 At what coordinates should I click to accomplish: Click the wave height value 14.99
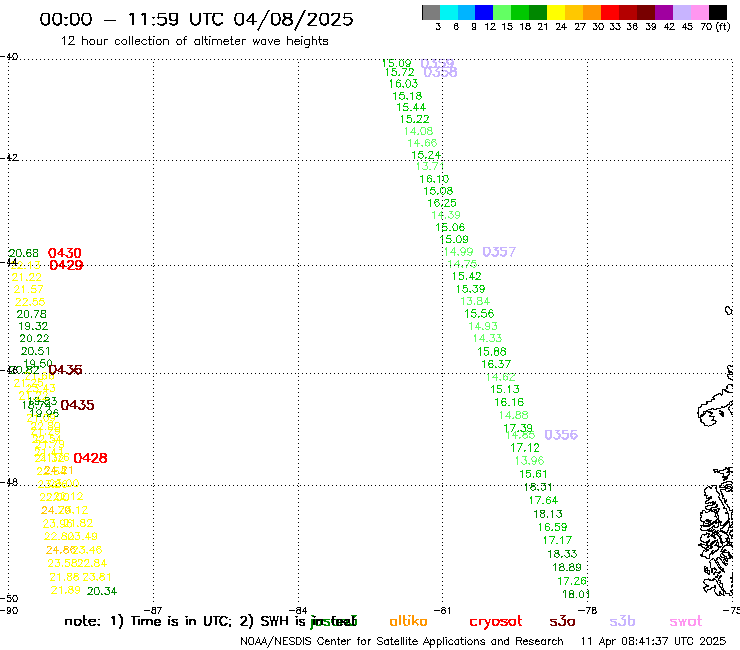458,252
